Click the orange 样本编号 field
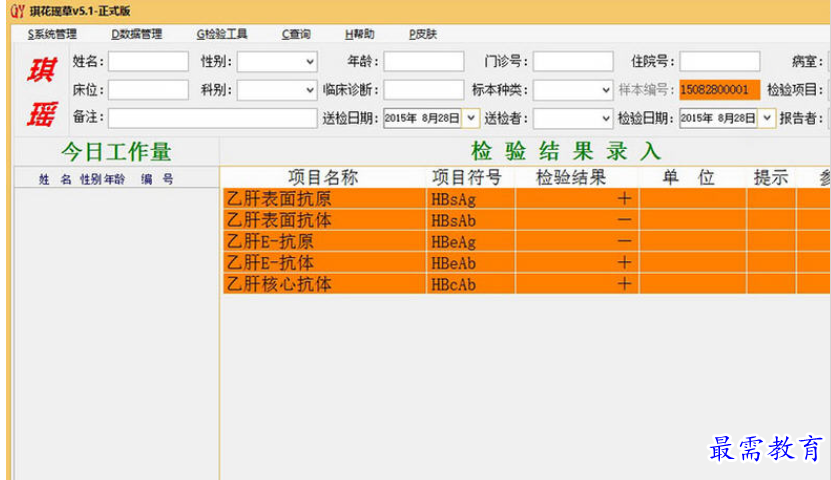 pyautogui.click(x=718, y=90)
